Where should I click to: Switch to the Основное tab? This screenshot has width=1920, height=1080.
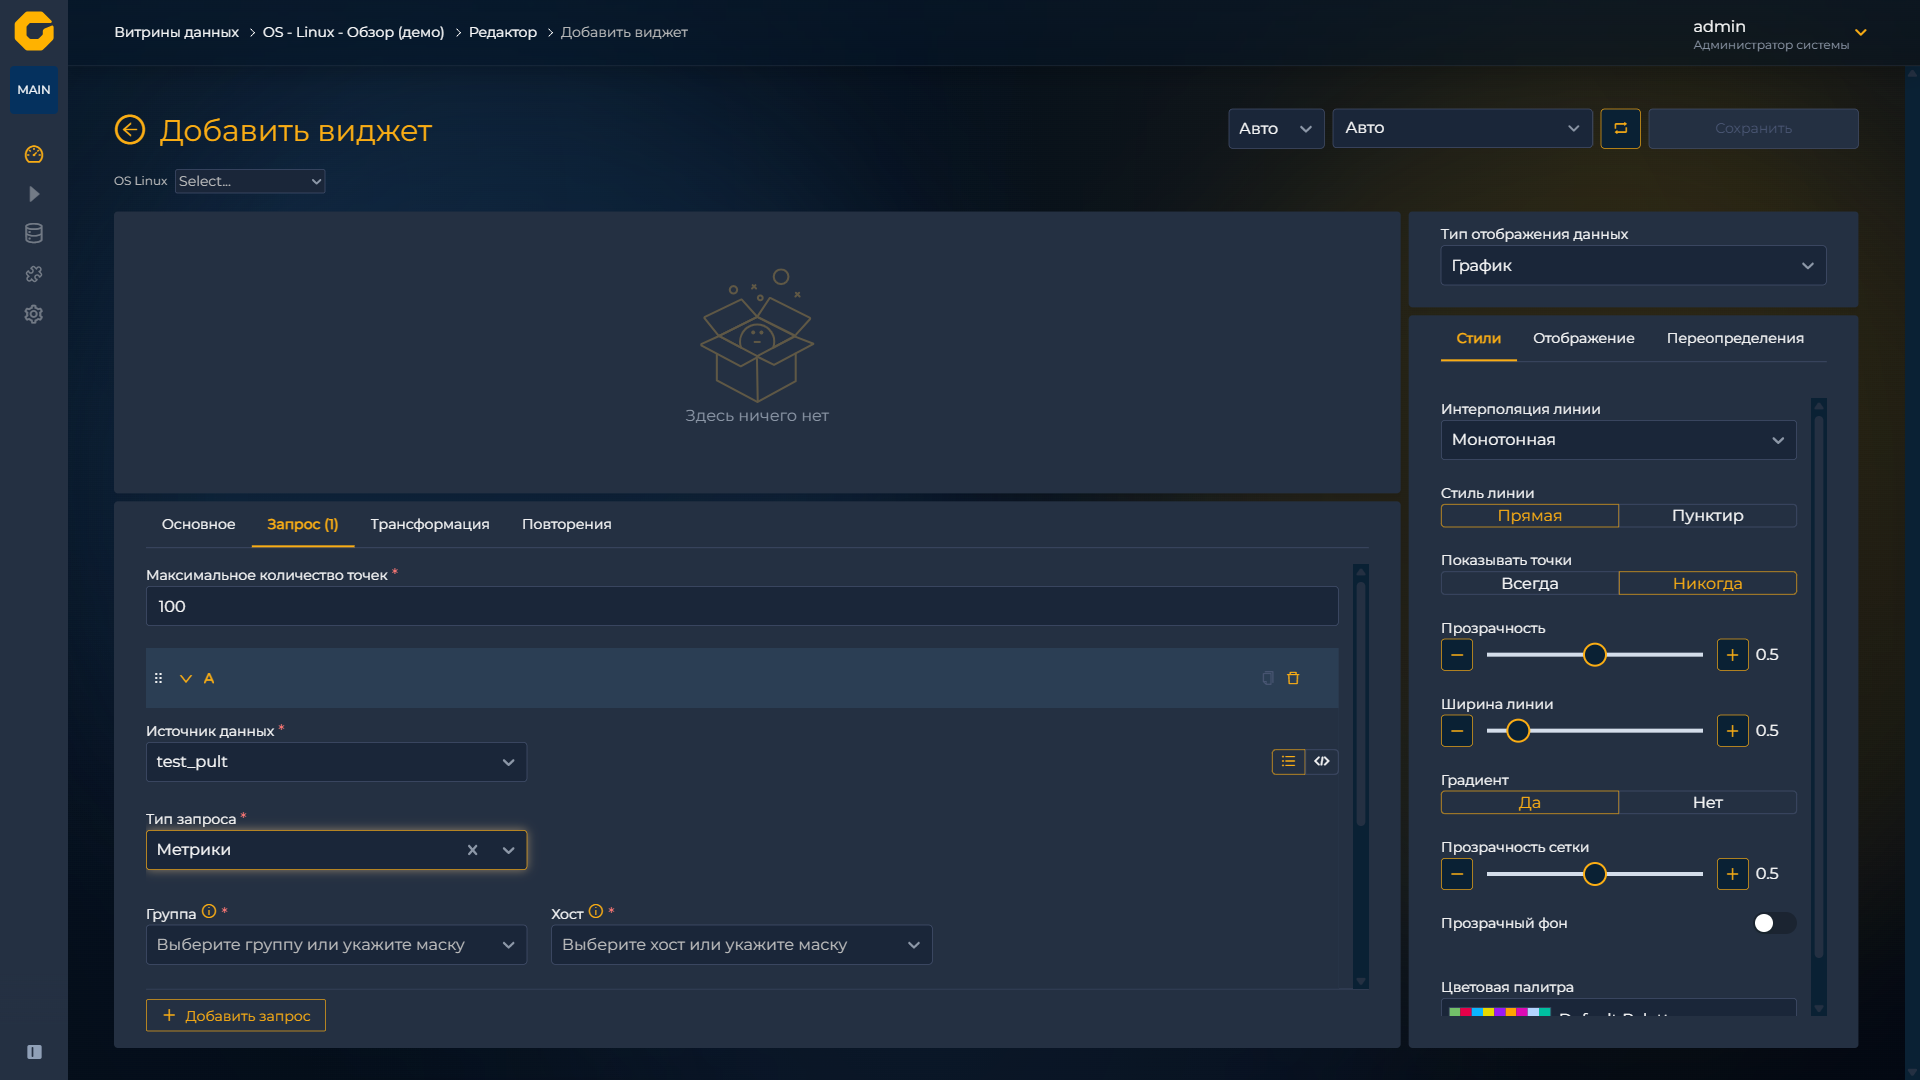[198, 524]
